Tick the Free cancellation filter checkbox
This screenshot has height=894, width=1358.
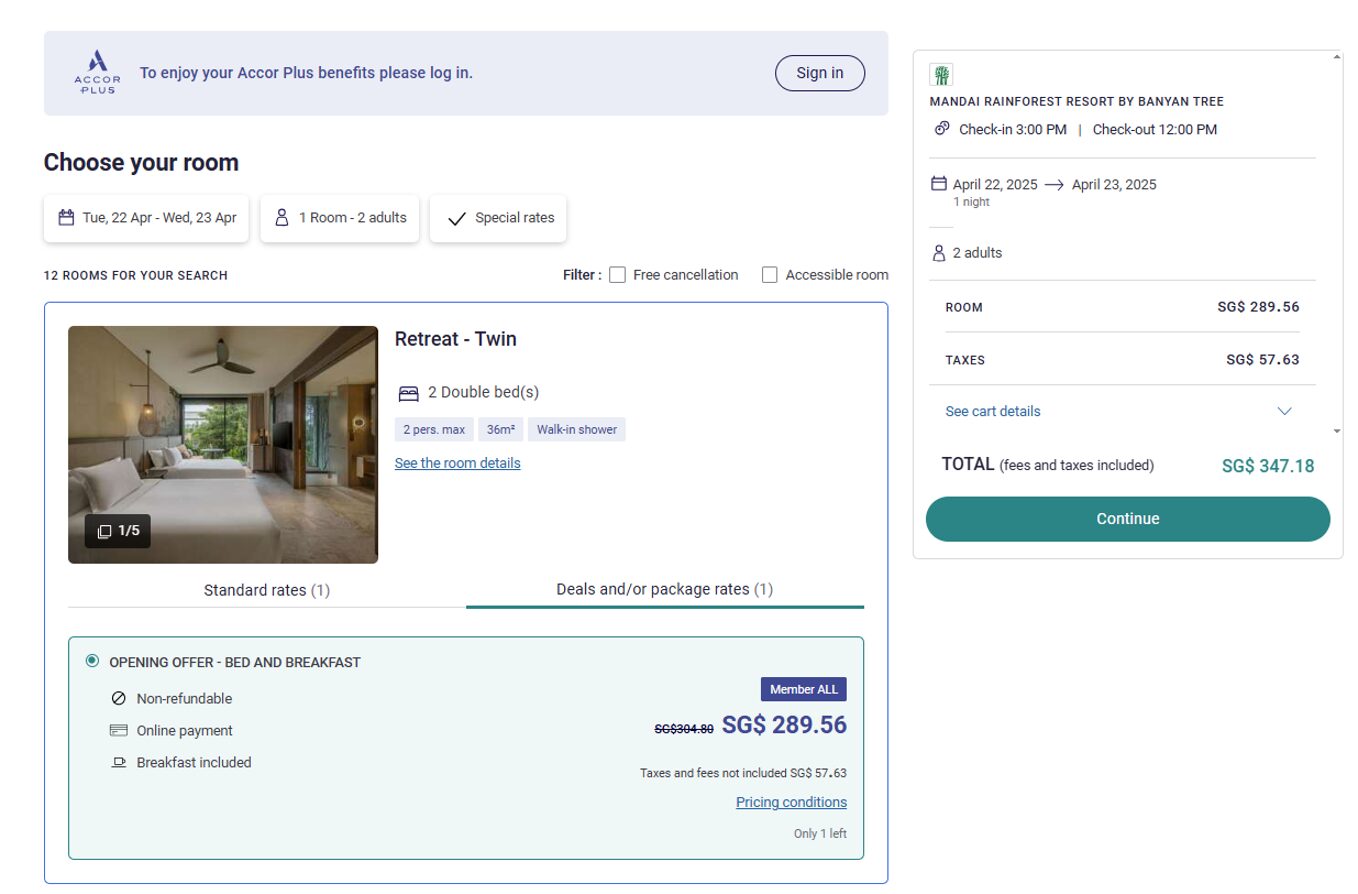point(617,275)
